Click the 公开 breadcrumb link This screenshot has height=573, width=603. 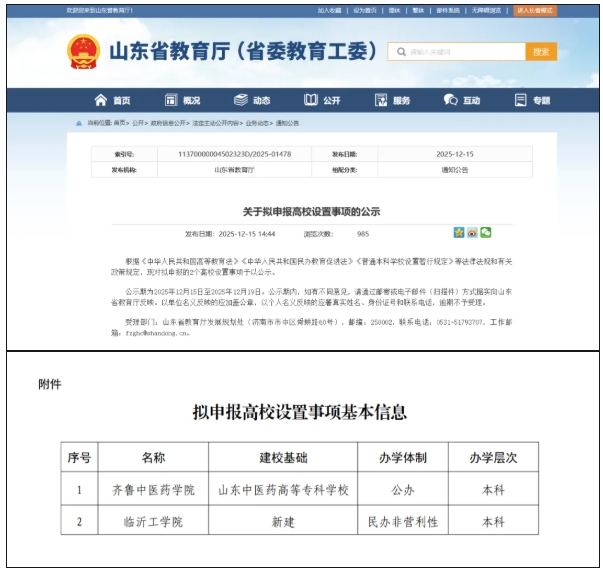[x=138, y=123]
